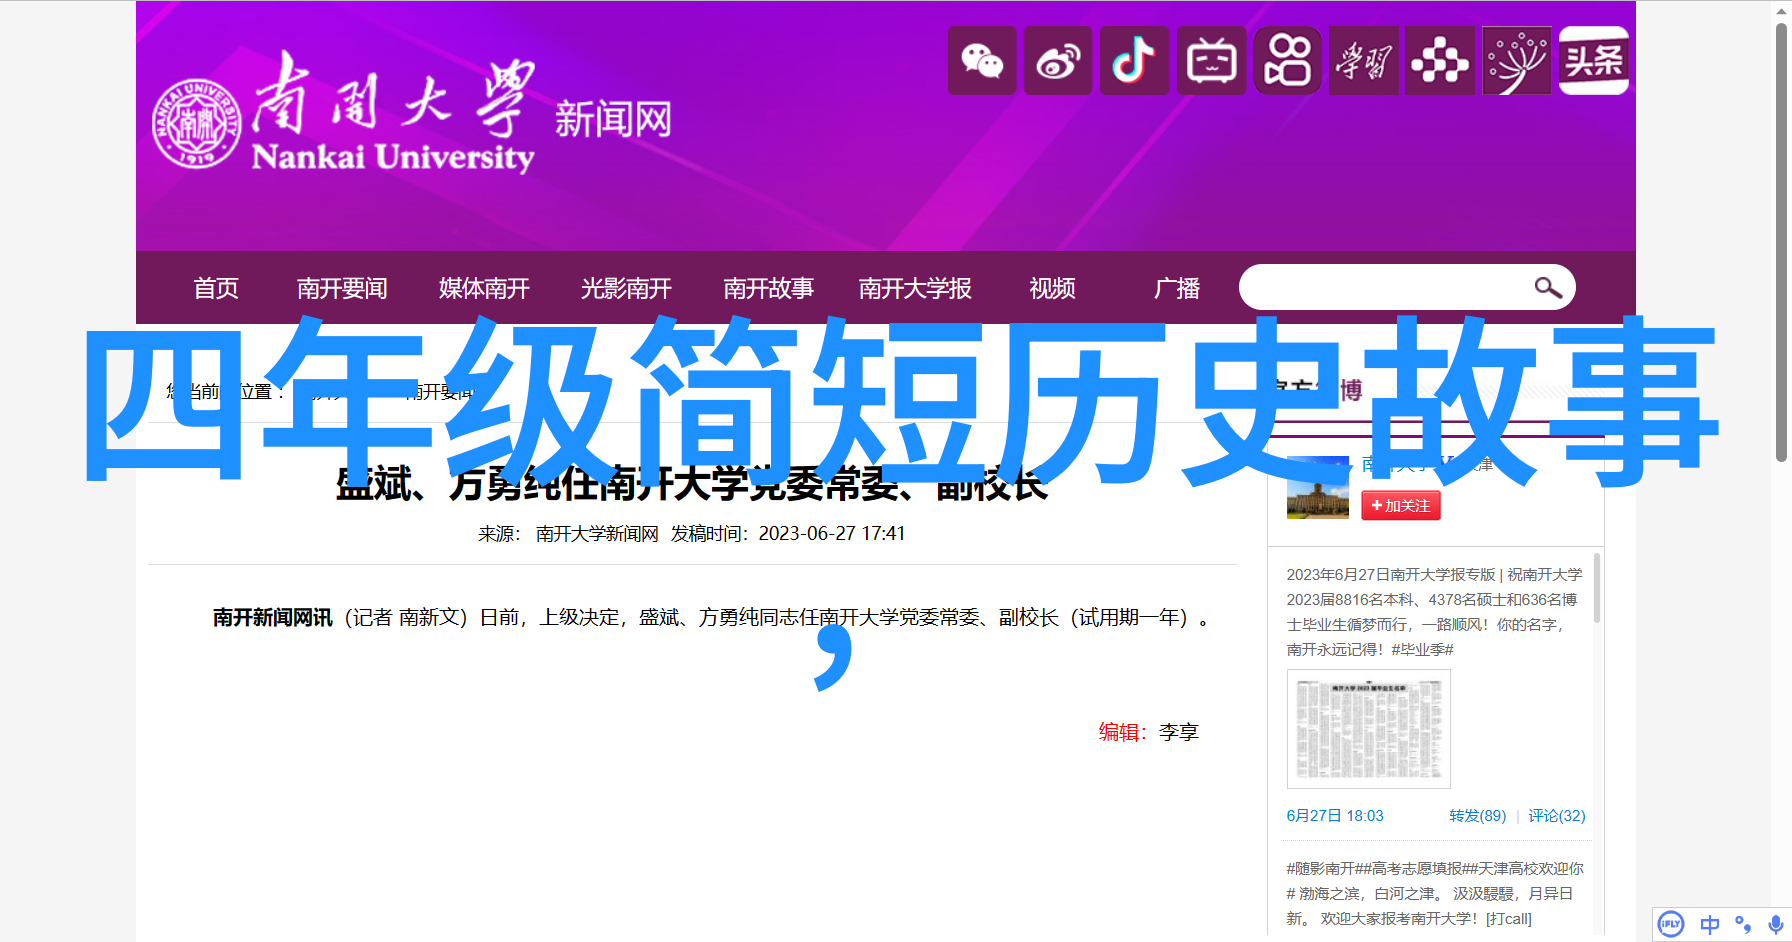
Task: Click the red 加关注 follow button
Action: point(1400,506)
